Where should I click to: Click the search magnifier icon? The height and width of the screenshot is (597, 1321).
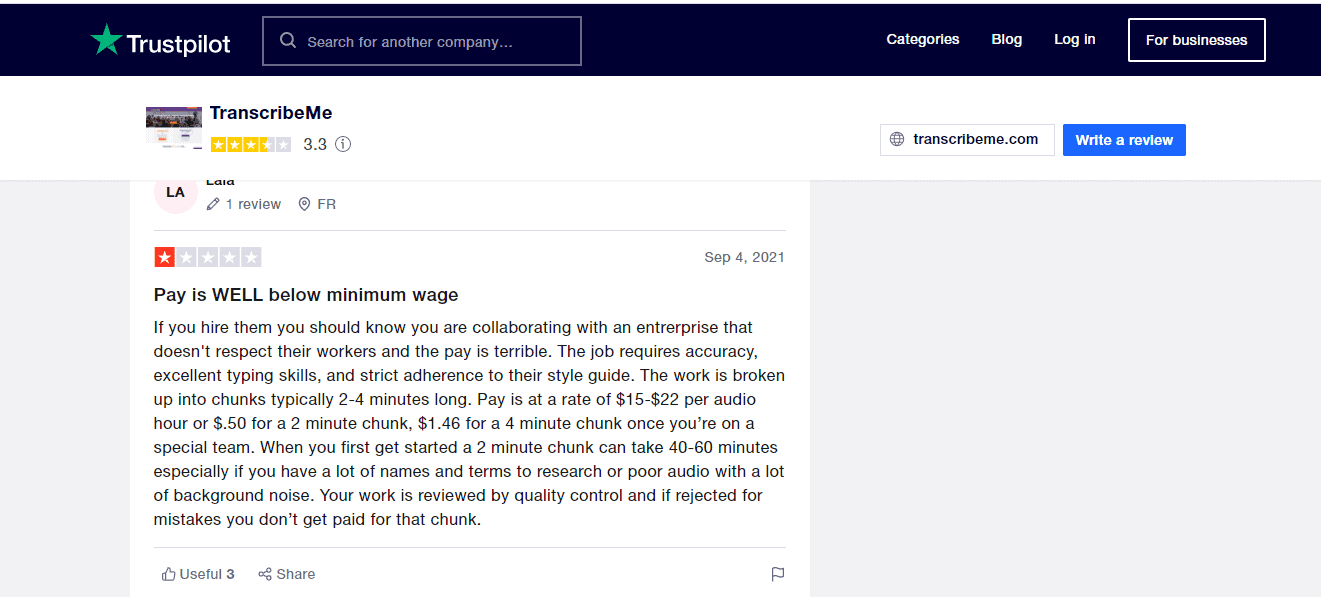point(288,41)
